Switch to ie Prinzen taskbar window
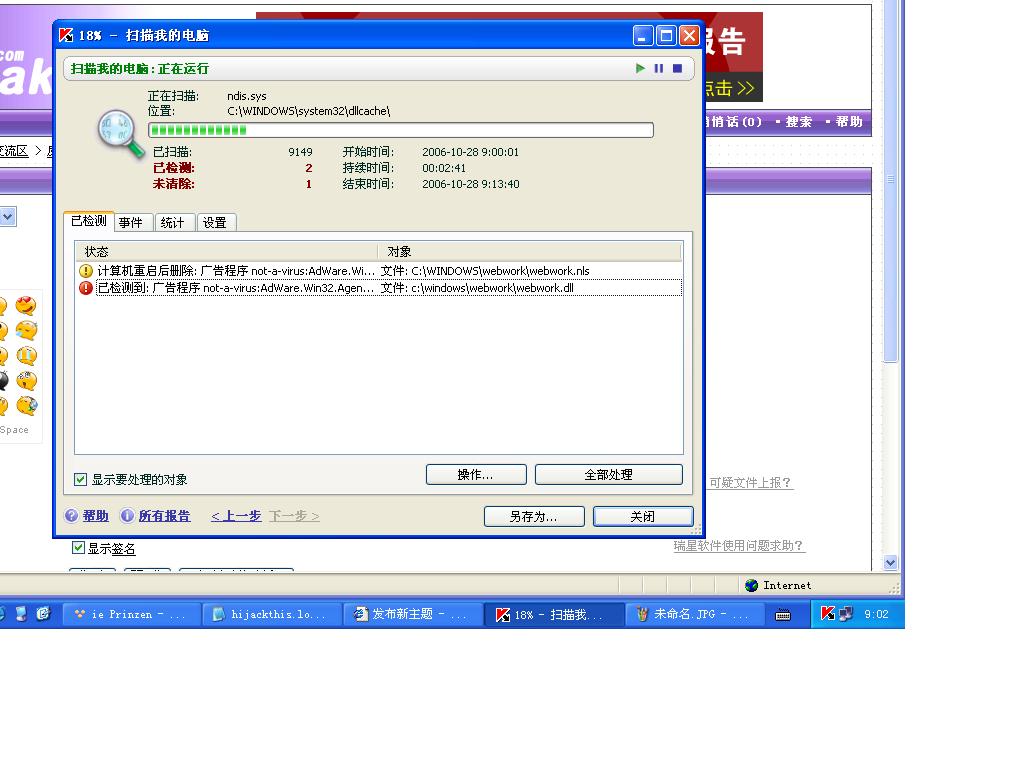 (131, 615)
